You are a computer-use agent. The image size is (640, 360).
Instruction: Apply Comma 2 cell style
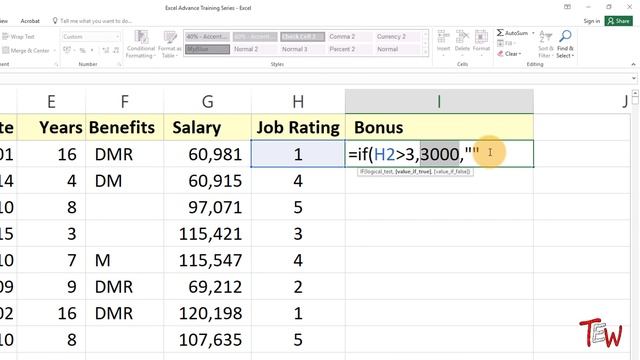point(350,37)
